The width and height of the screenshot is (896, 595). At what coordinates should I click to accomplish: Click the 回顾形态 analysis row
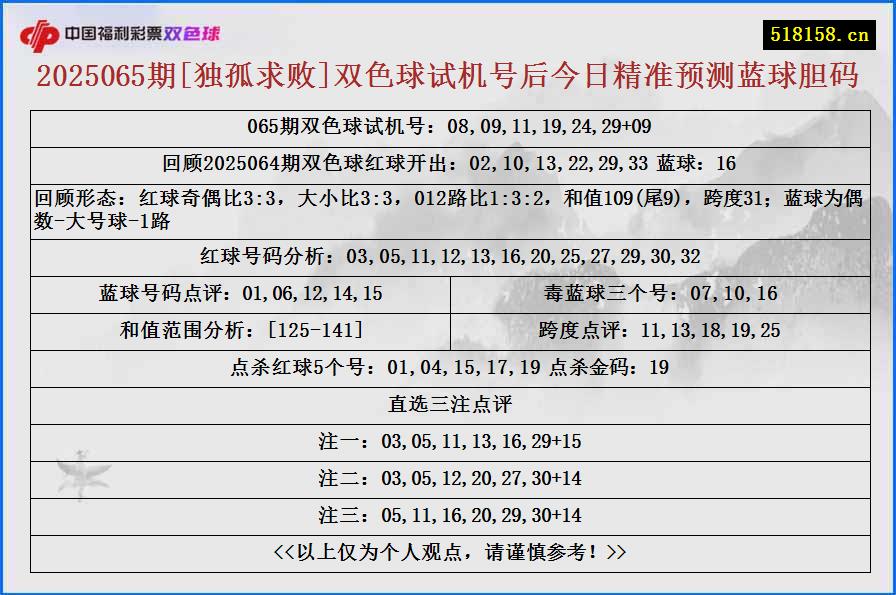pyautogui.click(x=448, y=205)
